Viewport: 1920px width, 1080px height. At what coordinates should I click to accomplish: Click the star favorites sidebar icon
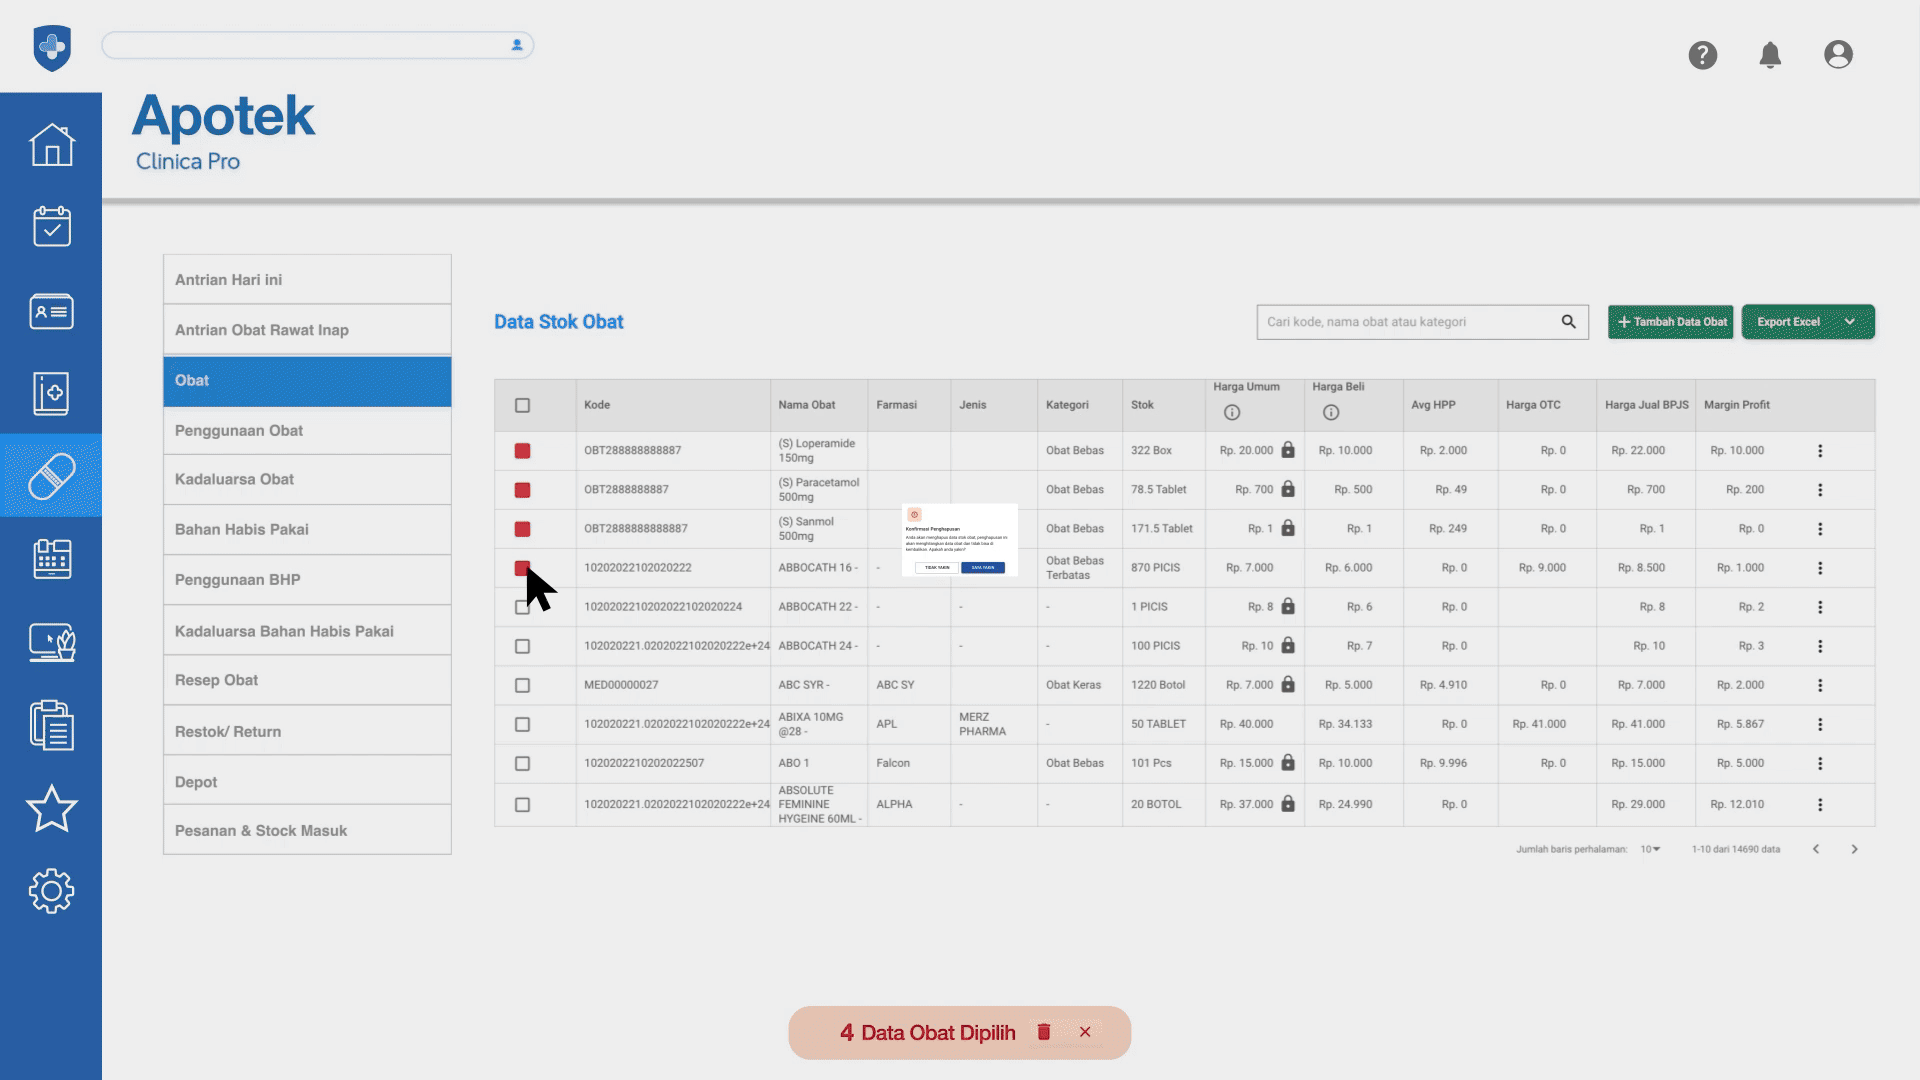coord(51,808)
